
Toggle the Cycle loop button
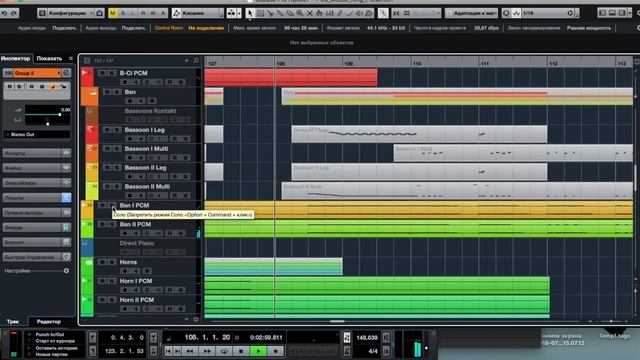click(x=224, y=351)
